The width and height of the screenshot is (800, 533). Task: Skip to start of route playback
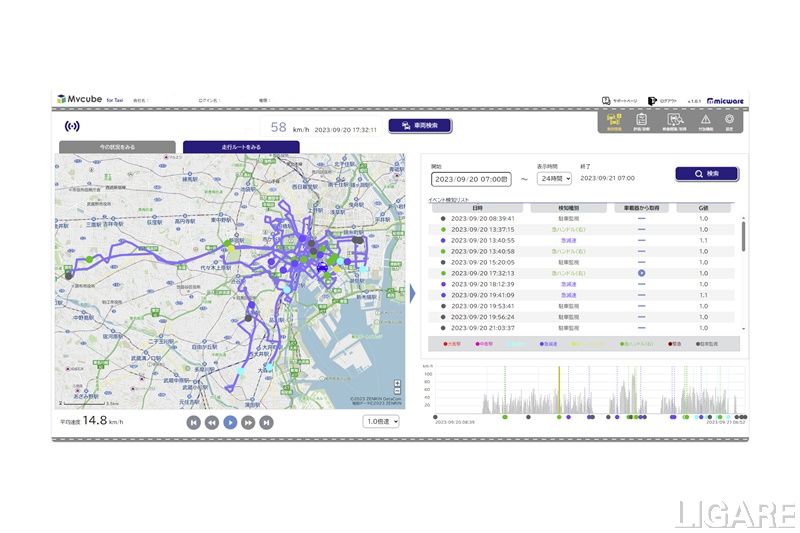[193, 422]
